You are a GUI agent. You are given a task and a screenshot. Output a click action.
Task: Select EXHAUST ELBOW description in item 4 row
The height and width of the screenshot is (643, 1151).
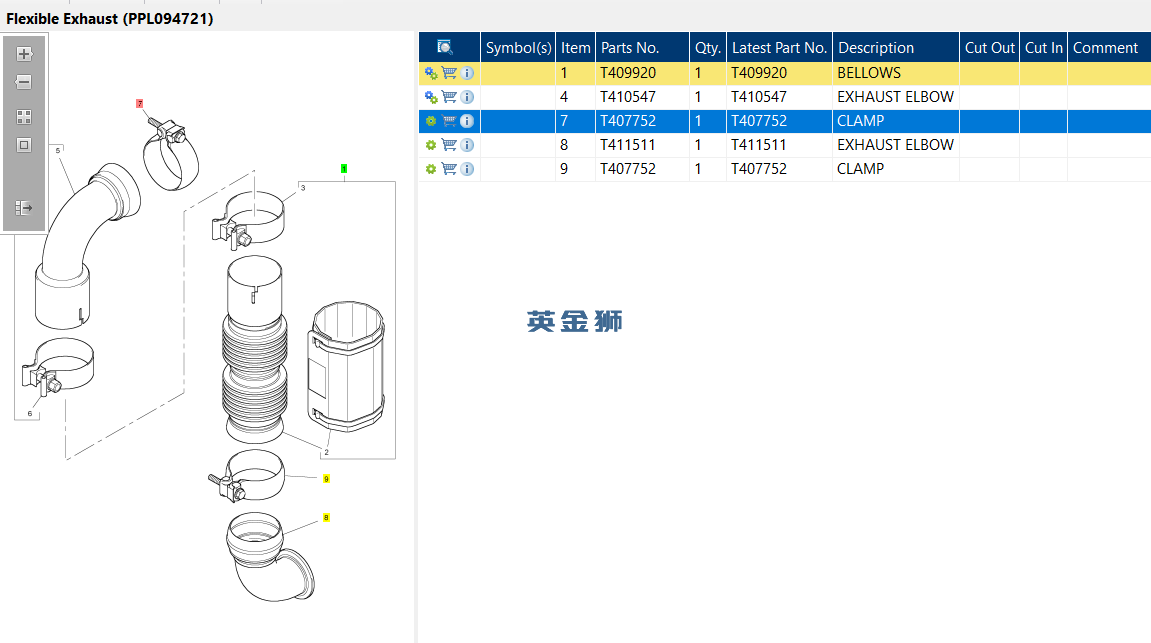pos(896,97)
